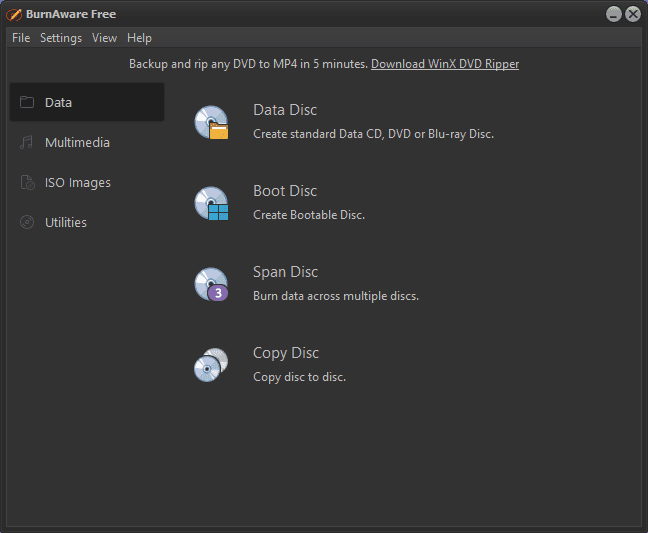Click the Utilities sidebar icon
The height and width of the screenshot is (533, 648).
pos(27,222)
